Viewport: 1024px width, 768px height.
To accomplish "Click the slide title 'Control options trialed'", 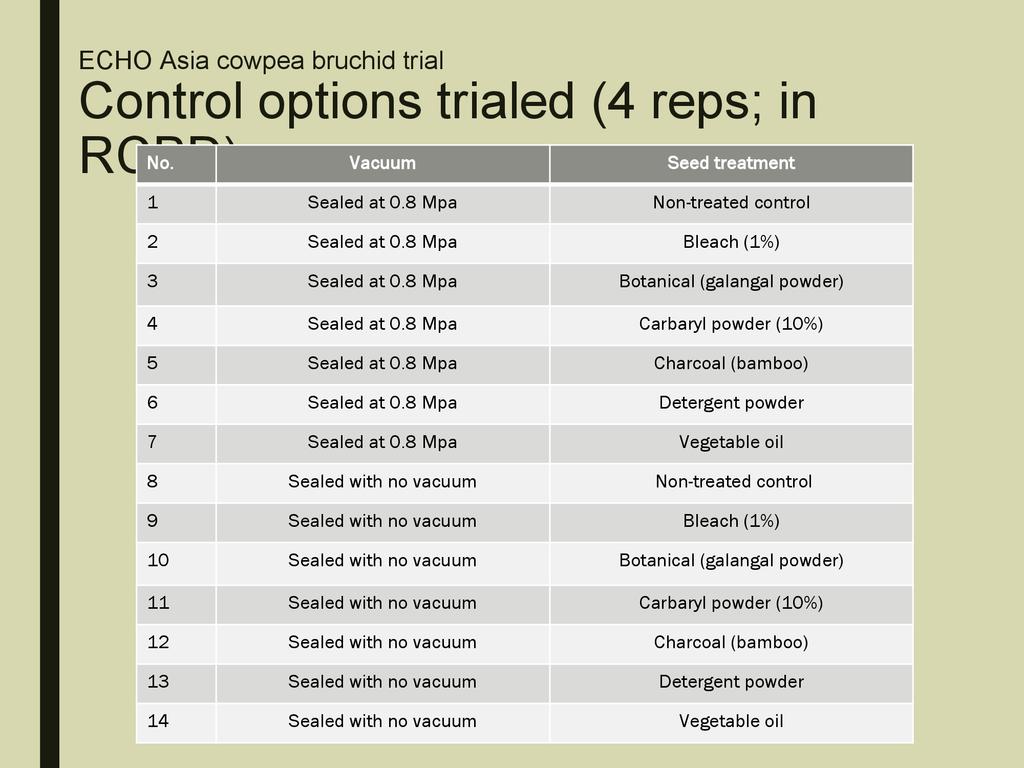I will (x=447, y=102).
